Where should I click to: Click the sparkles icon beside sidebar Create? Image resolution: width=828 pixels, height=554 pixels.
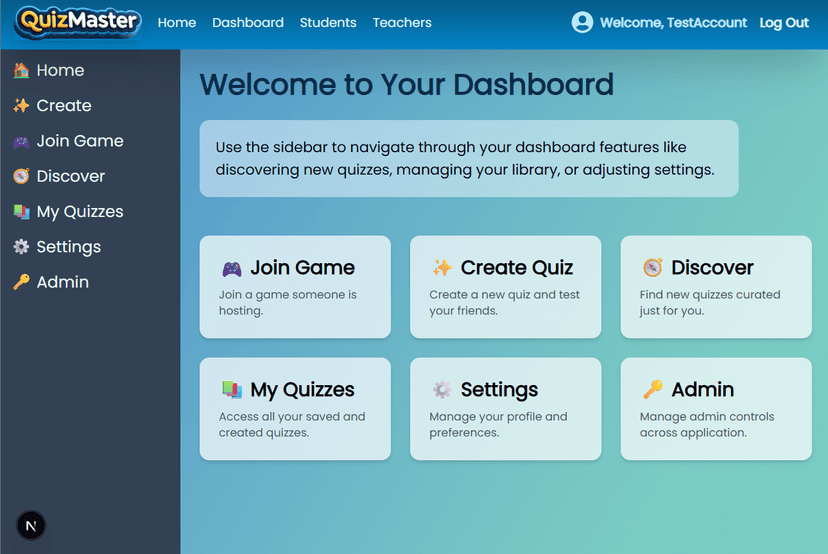click(x=21, y=106)
